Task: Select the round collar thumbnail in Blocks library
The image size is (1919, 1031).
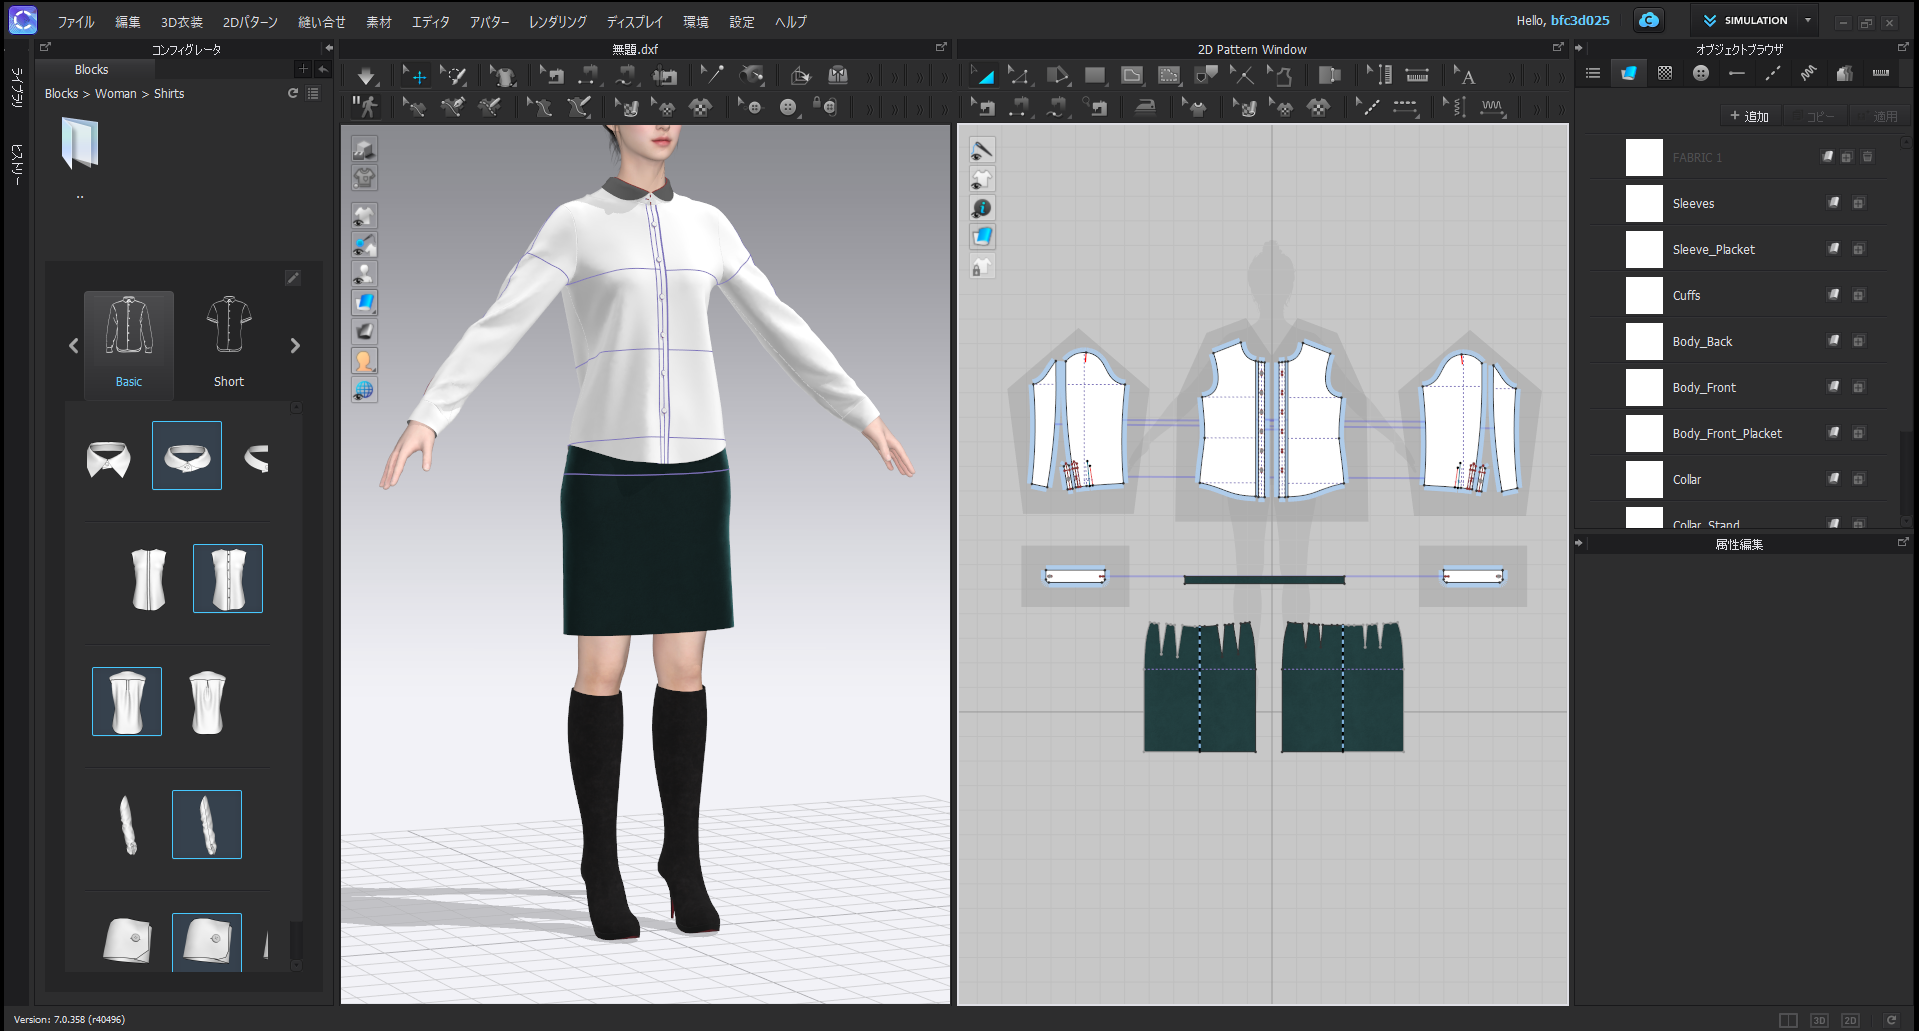Action: [x=187, y=455]
